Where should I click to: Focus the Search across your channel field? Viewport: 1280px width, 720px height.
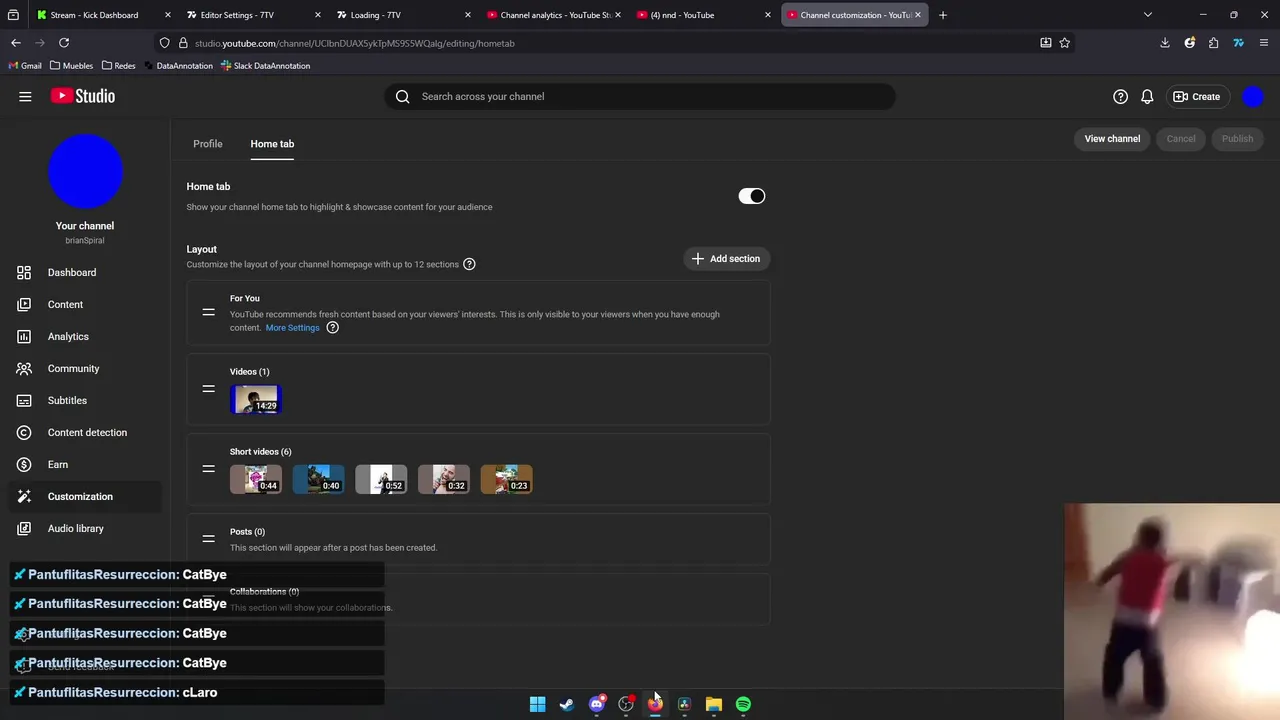click(x=640, y=97)
